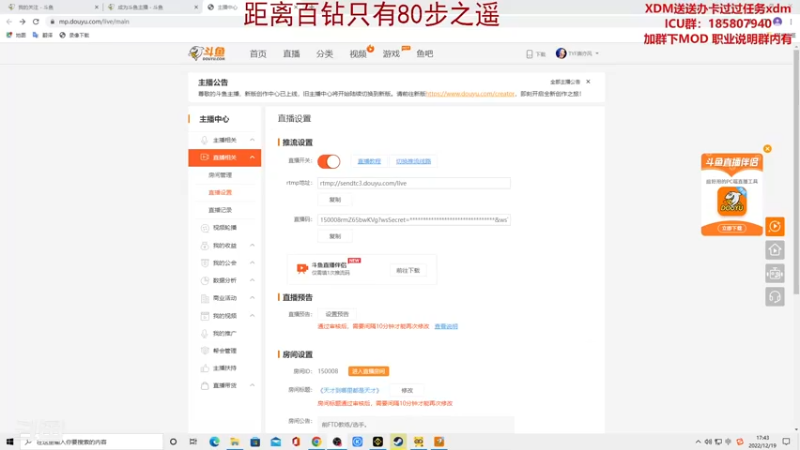Open the 查看说明 link
Screen dimensions: 800x450
click(x=446, y=327)
